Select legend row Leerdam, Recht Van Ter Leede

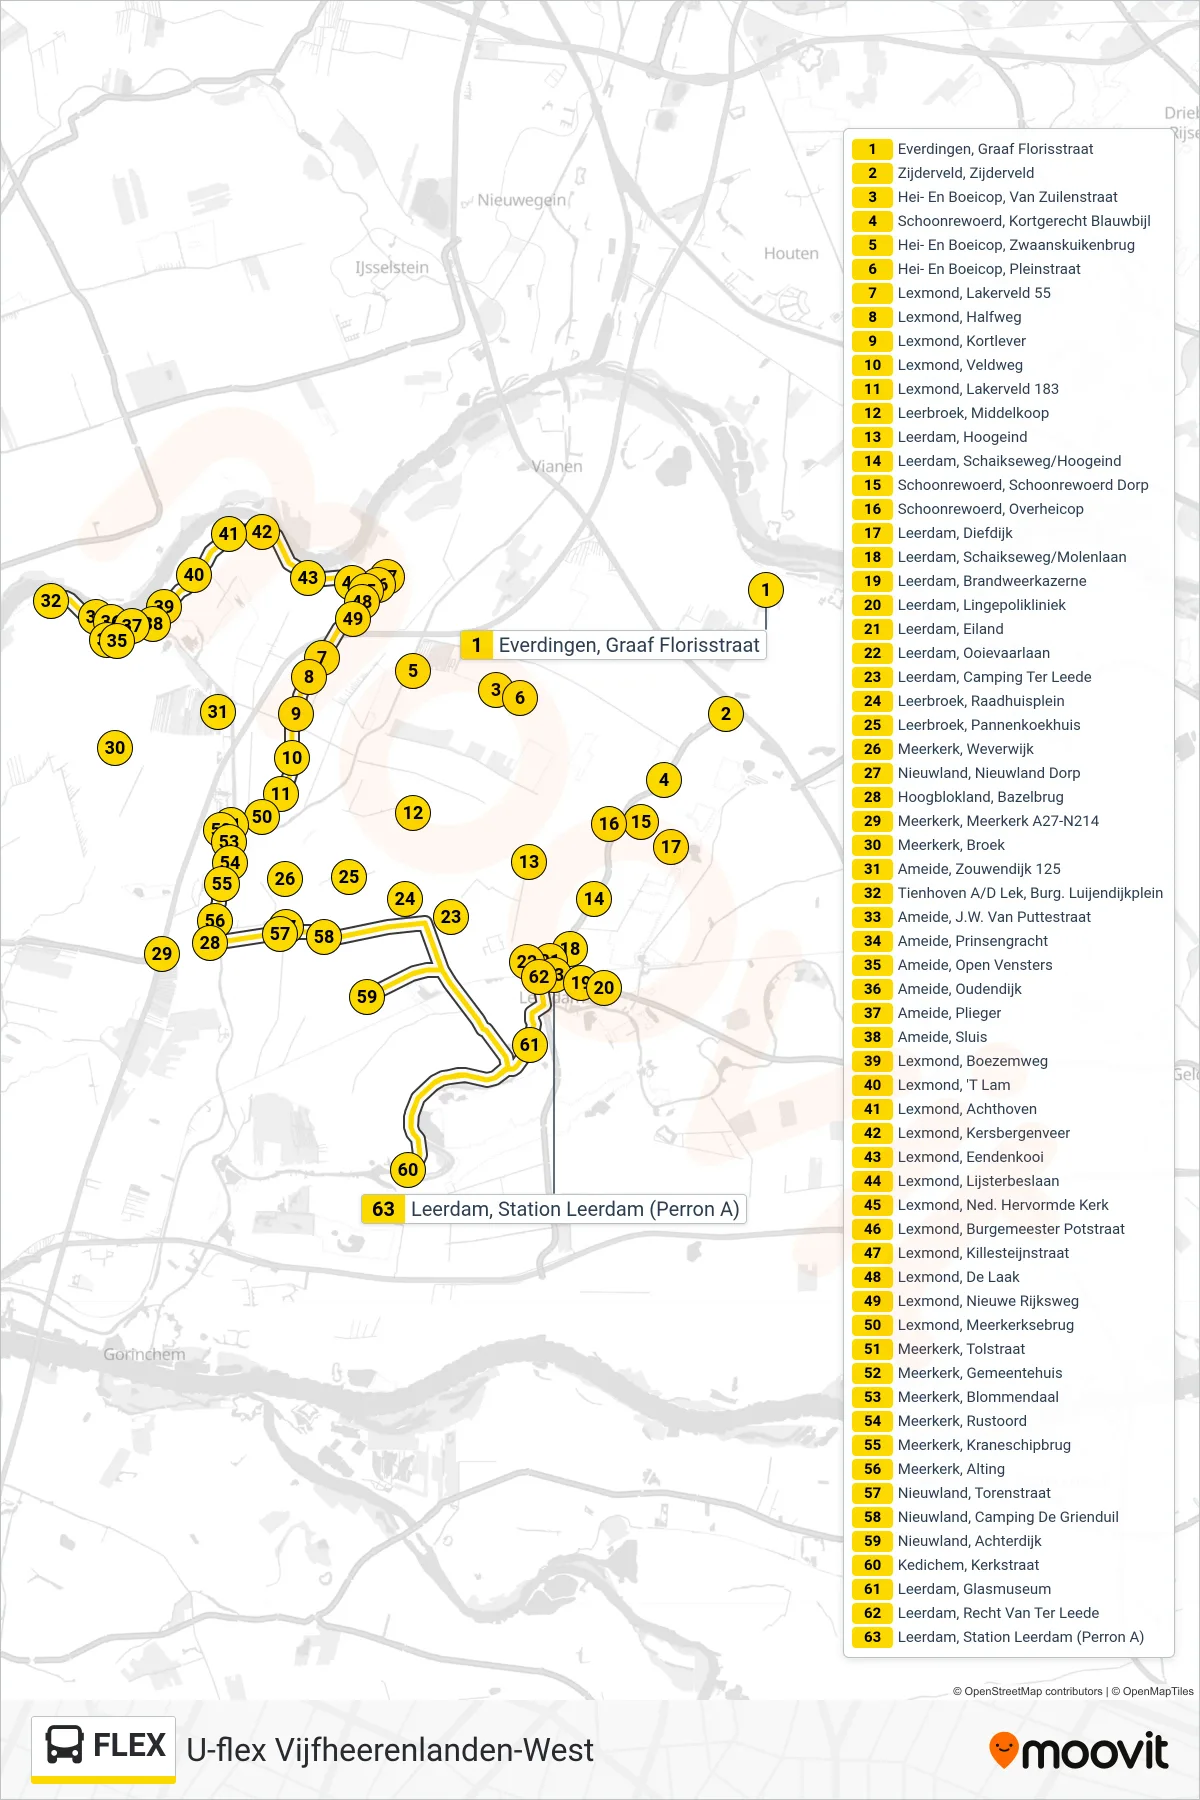pyautogui.click(x=1008, y=1613)
